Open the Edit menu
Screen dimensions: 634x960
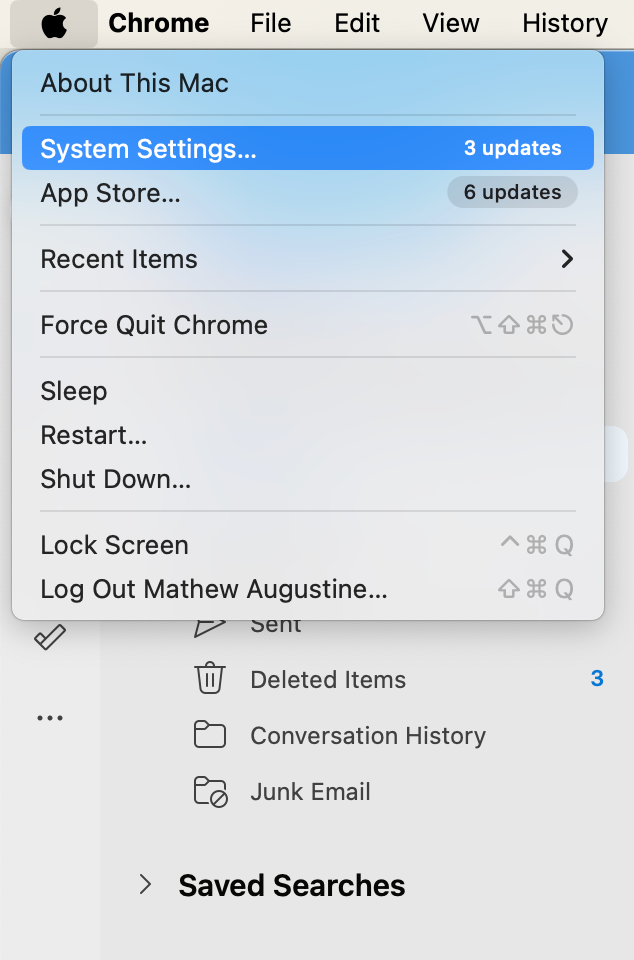coord(357,24)
